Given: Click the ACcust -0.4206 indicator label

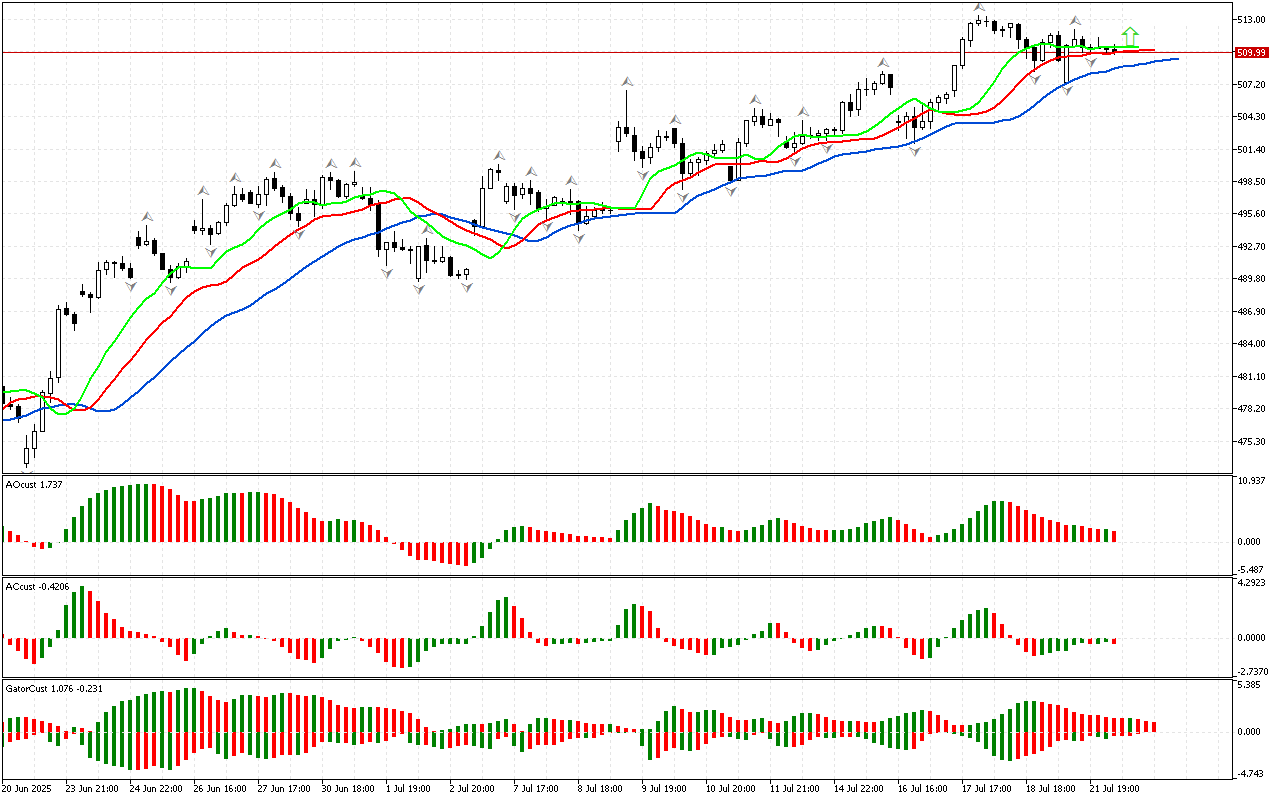Looking at the screenshot, I should click(38, 585).
